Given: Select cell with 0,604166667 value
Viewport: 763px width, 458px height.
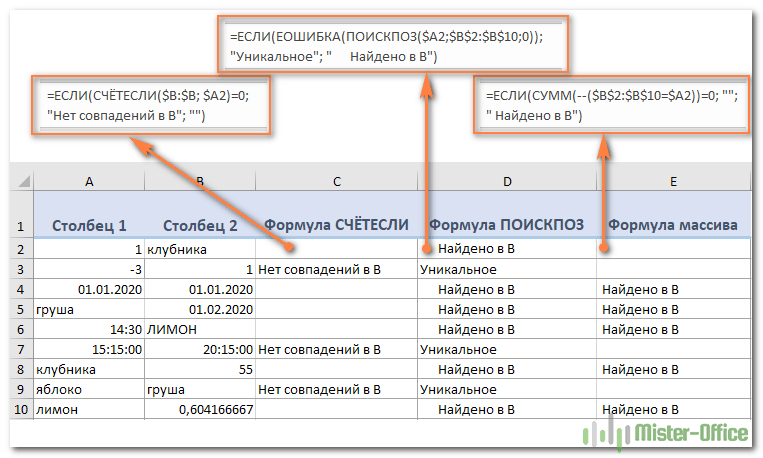Looking at the screenshot, I should 200,409.
